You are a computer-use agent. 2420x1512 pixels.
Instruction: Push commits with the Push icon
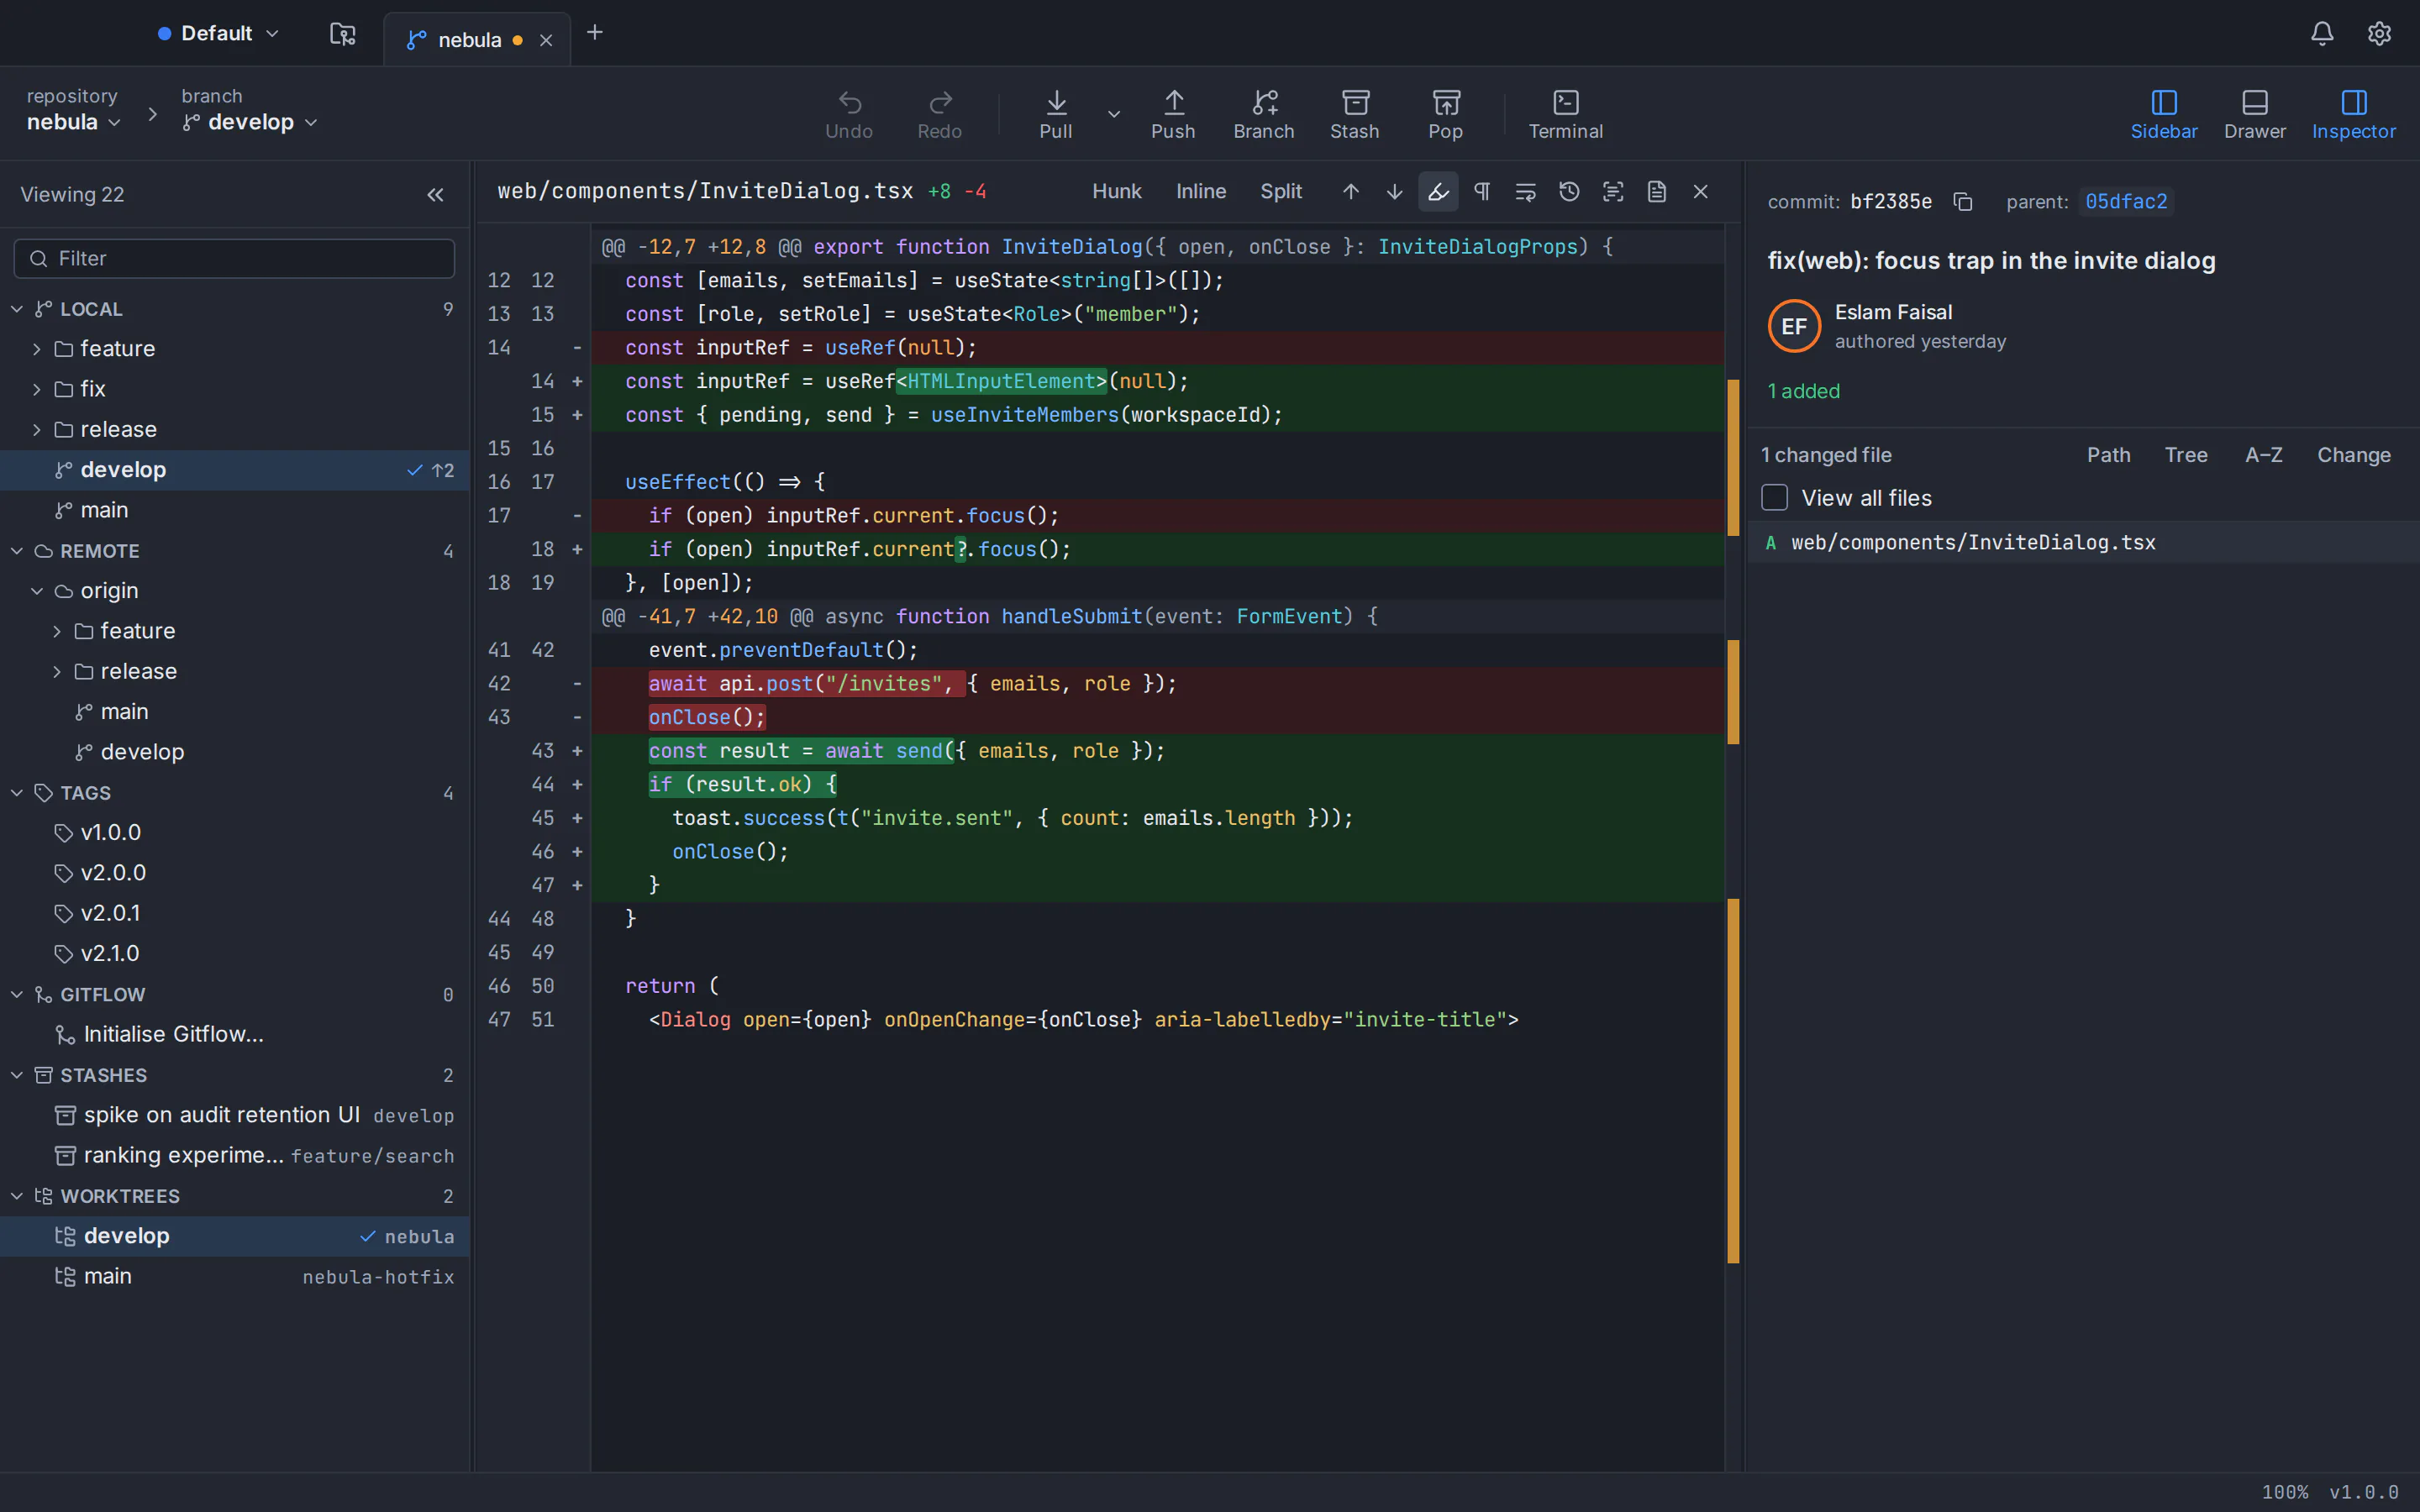click(1173, 115)
